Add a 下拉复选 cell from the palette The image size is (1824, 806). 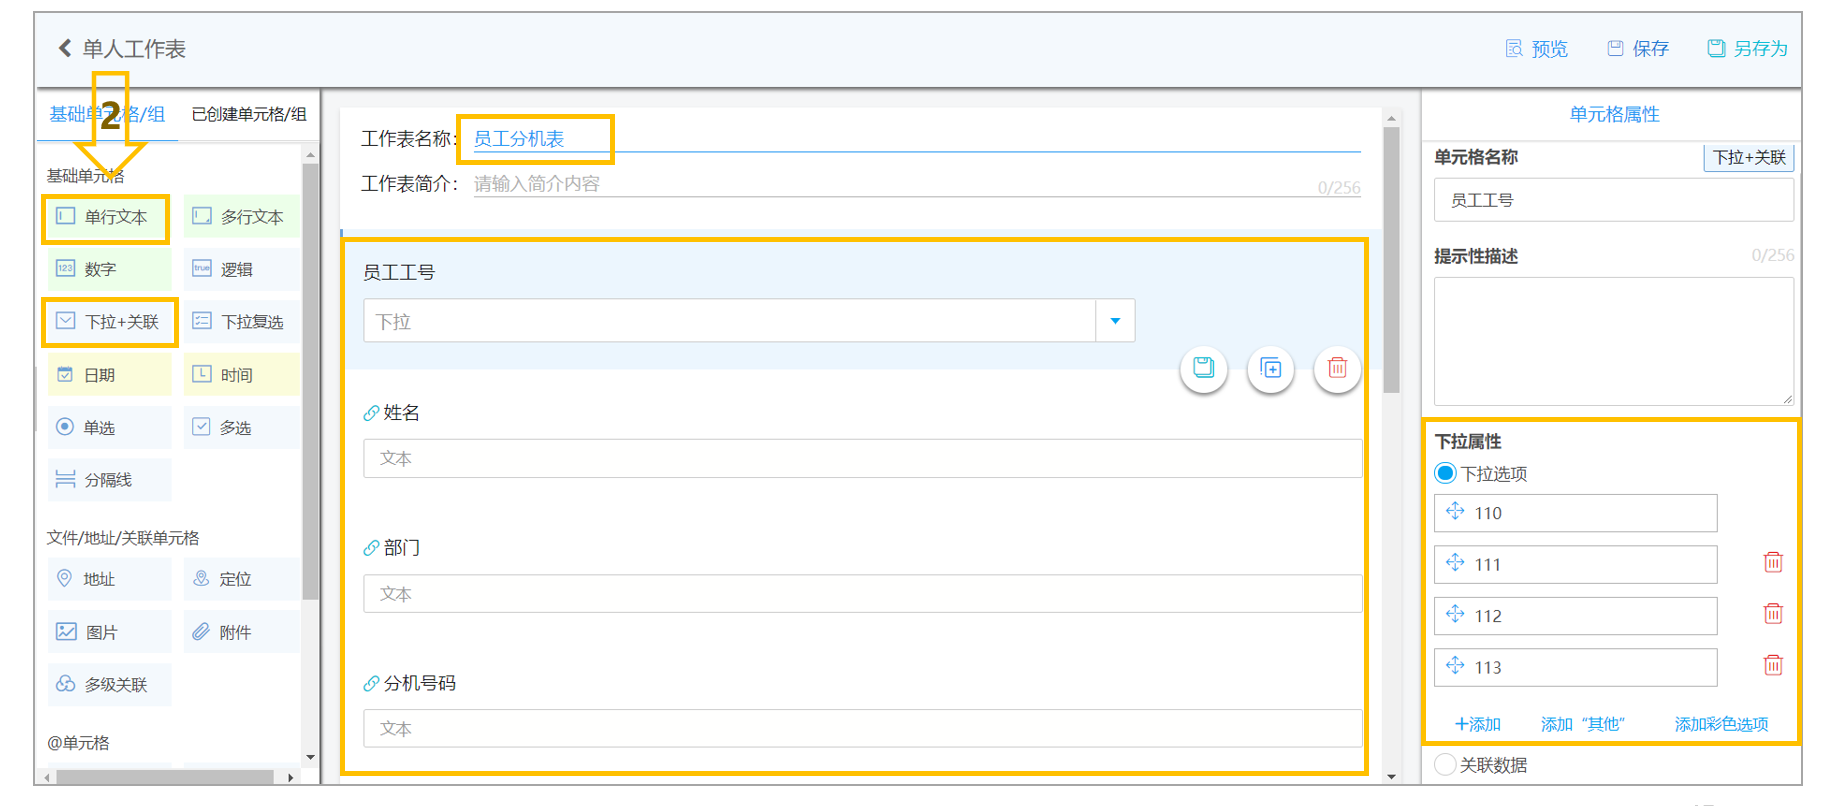(x=242, y=322)
